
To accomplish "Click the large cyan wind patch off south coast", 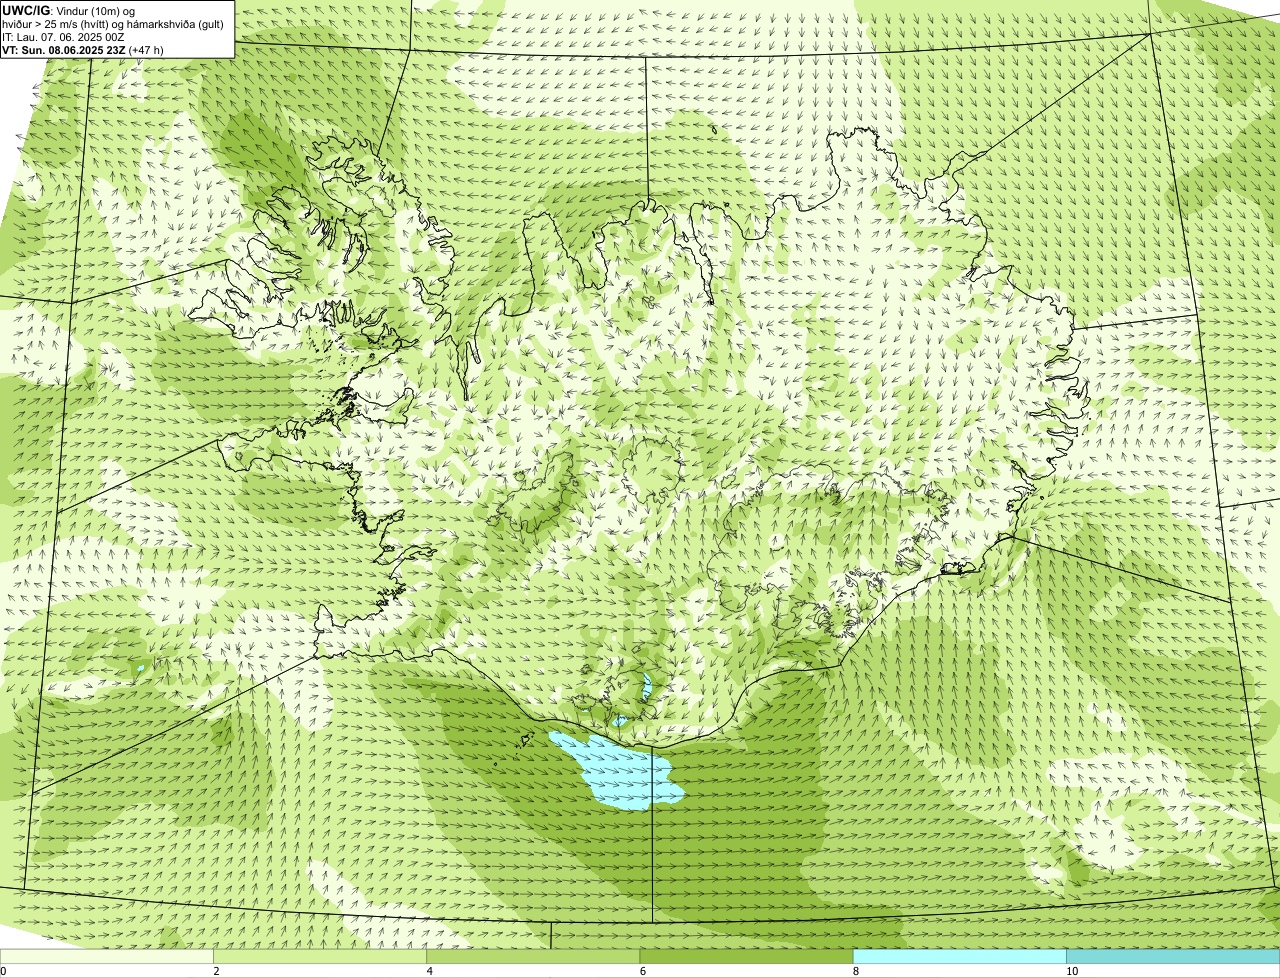I will pyautogui.click(x=622, y=770).
